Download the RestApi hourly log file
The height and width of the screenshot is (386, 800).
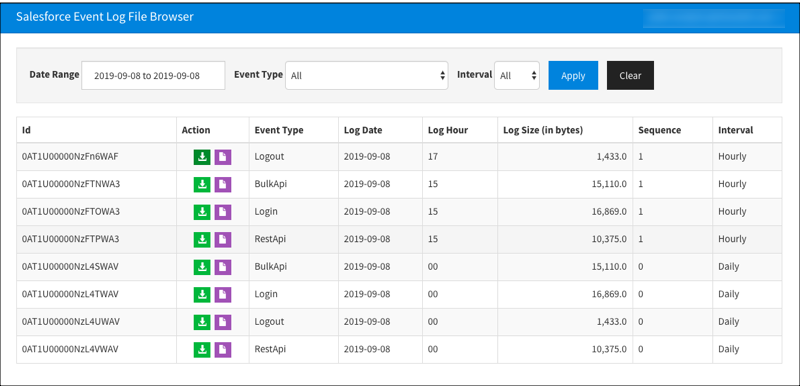[202, 240]
